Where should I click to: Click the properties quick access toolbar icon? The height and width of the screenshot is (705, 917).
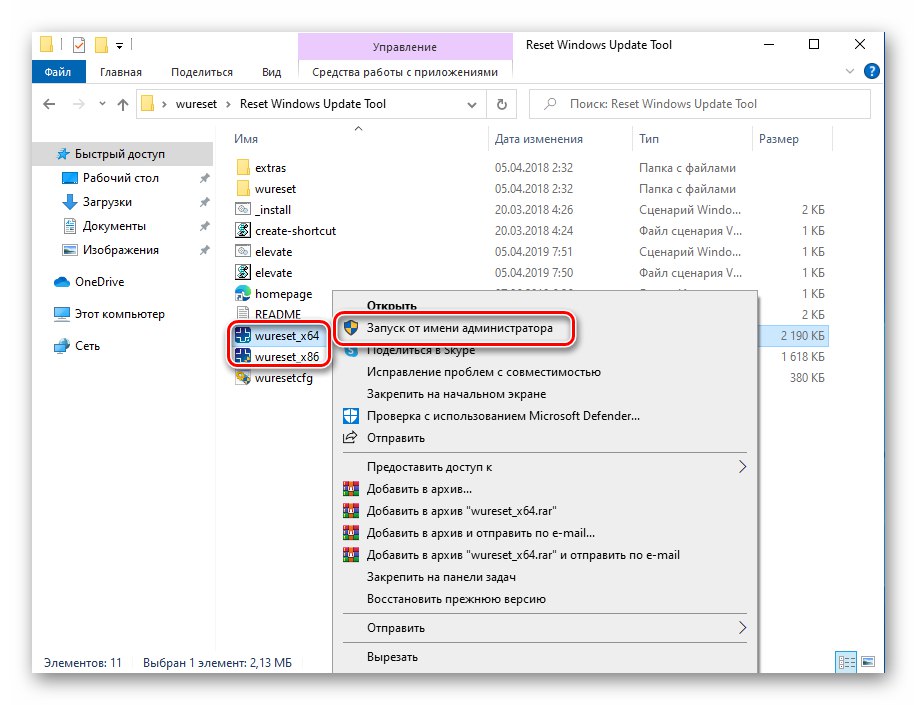coord(79,44)
